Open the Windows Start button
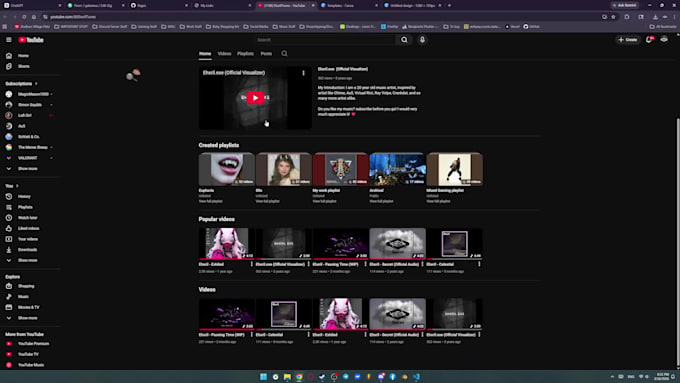This screenshot has height=383, width=680. tap(263, 376)
